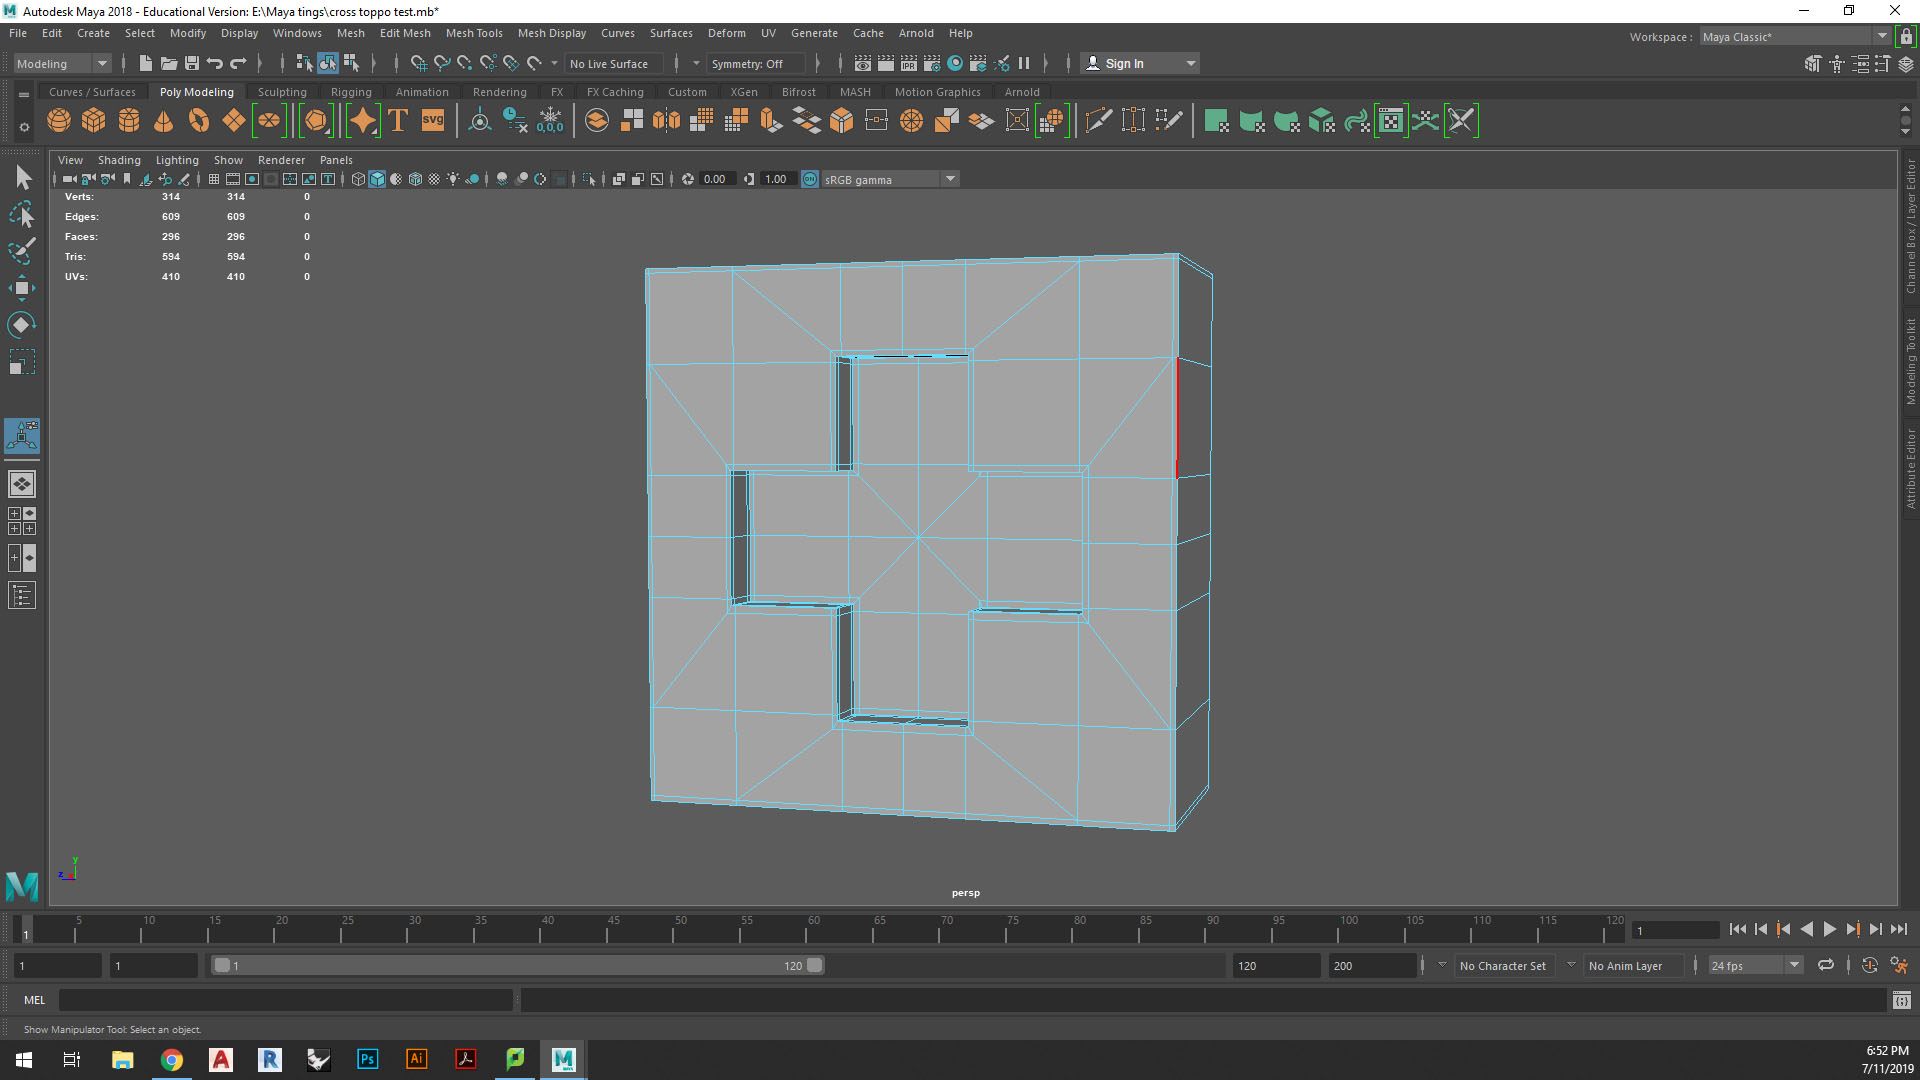Screen dimensions: 1920x1080
Task: Click the Multi-Cut knife tool icon
Action: (x=1098, y=121)
